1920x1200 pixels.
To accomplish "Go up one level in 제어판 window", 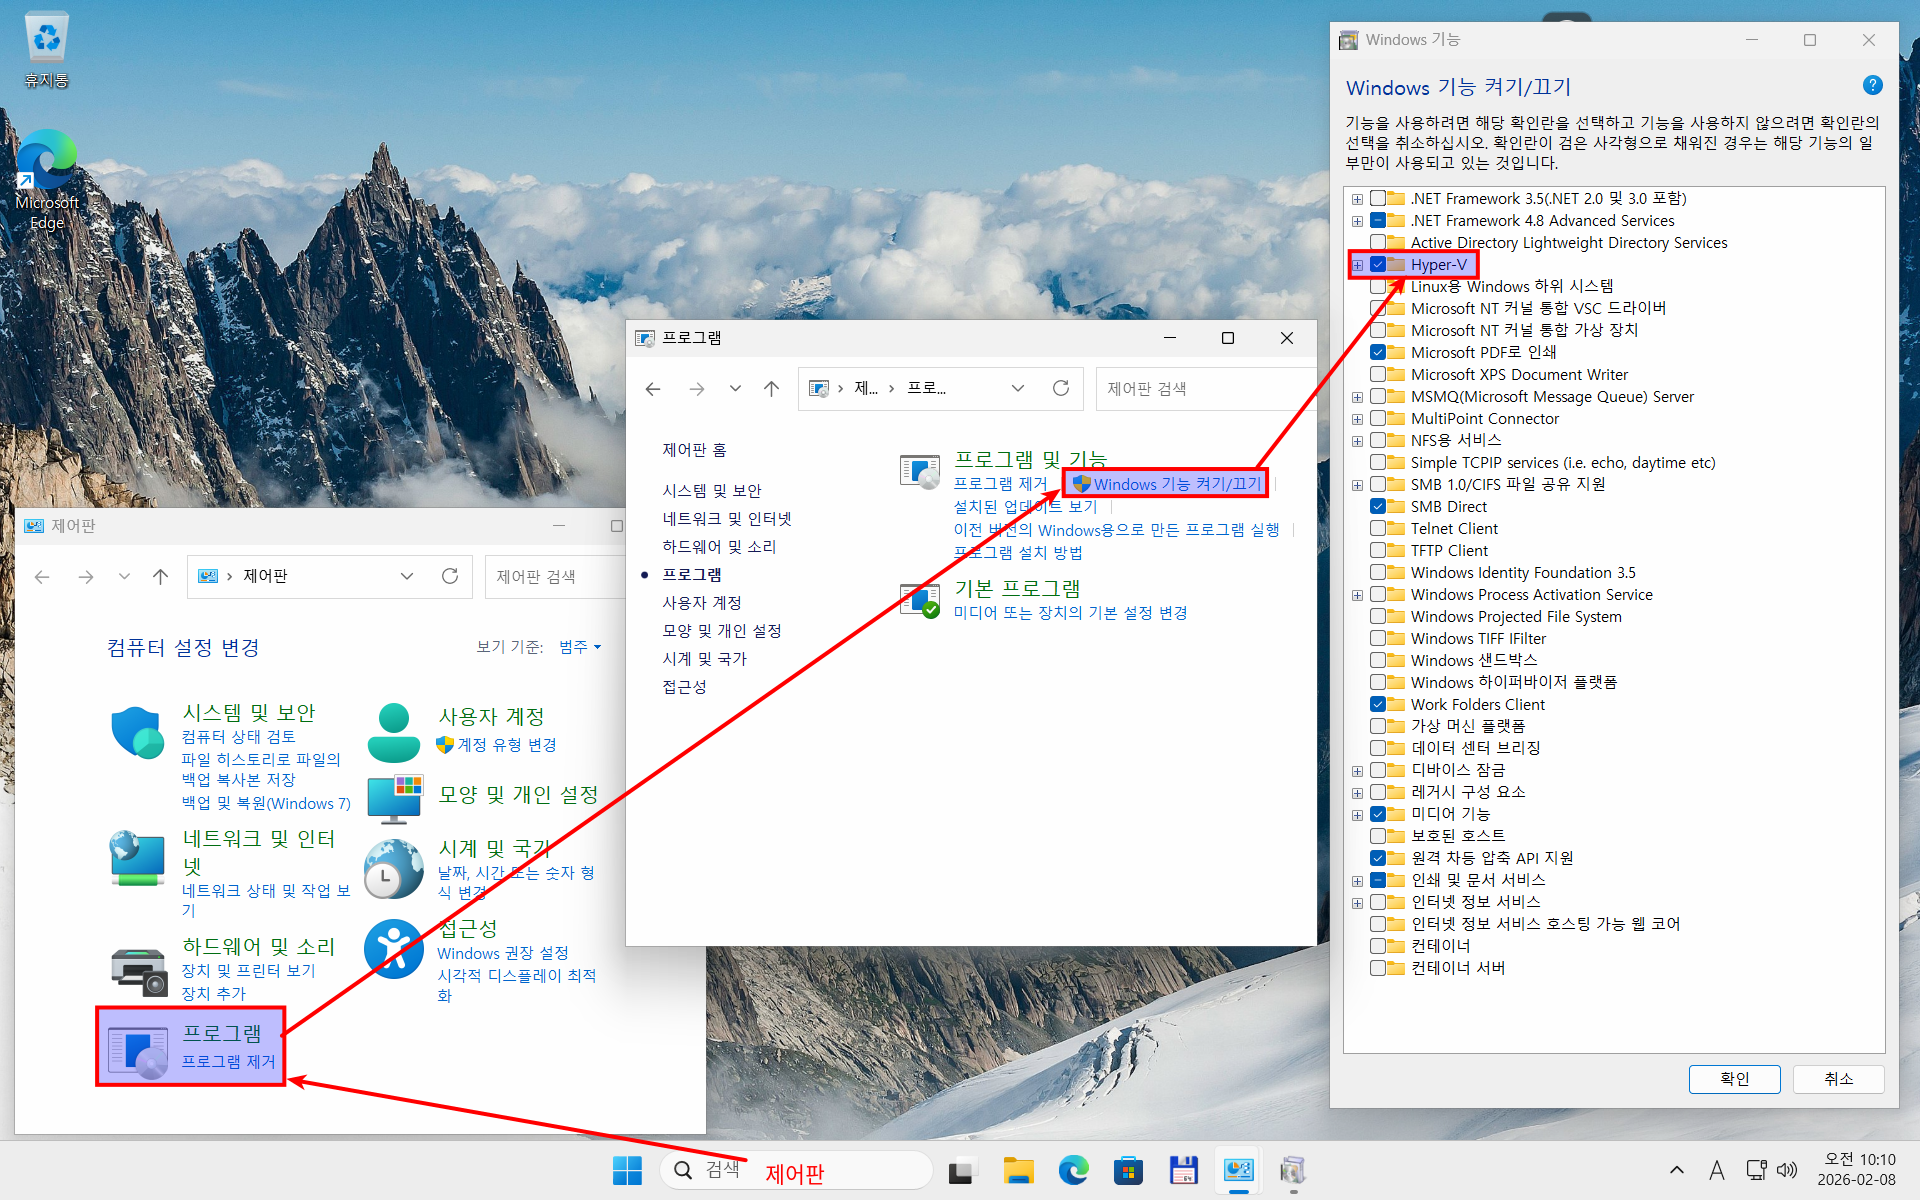I will click(160, 576).
